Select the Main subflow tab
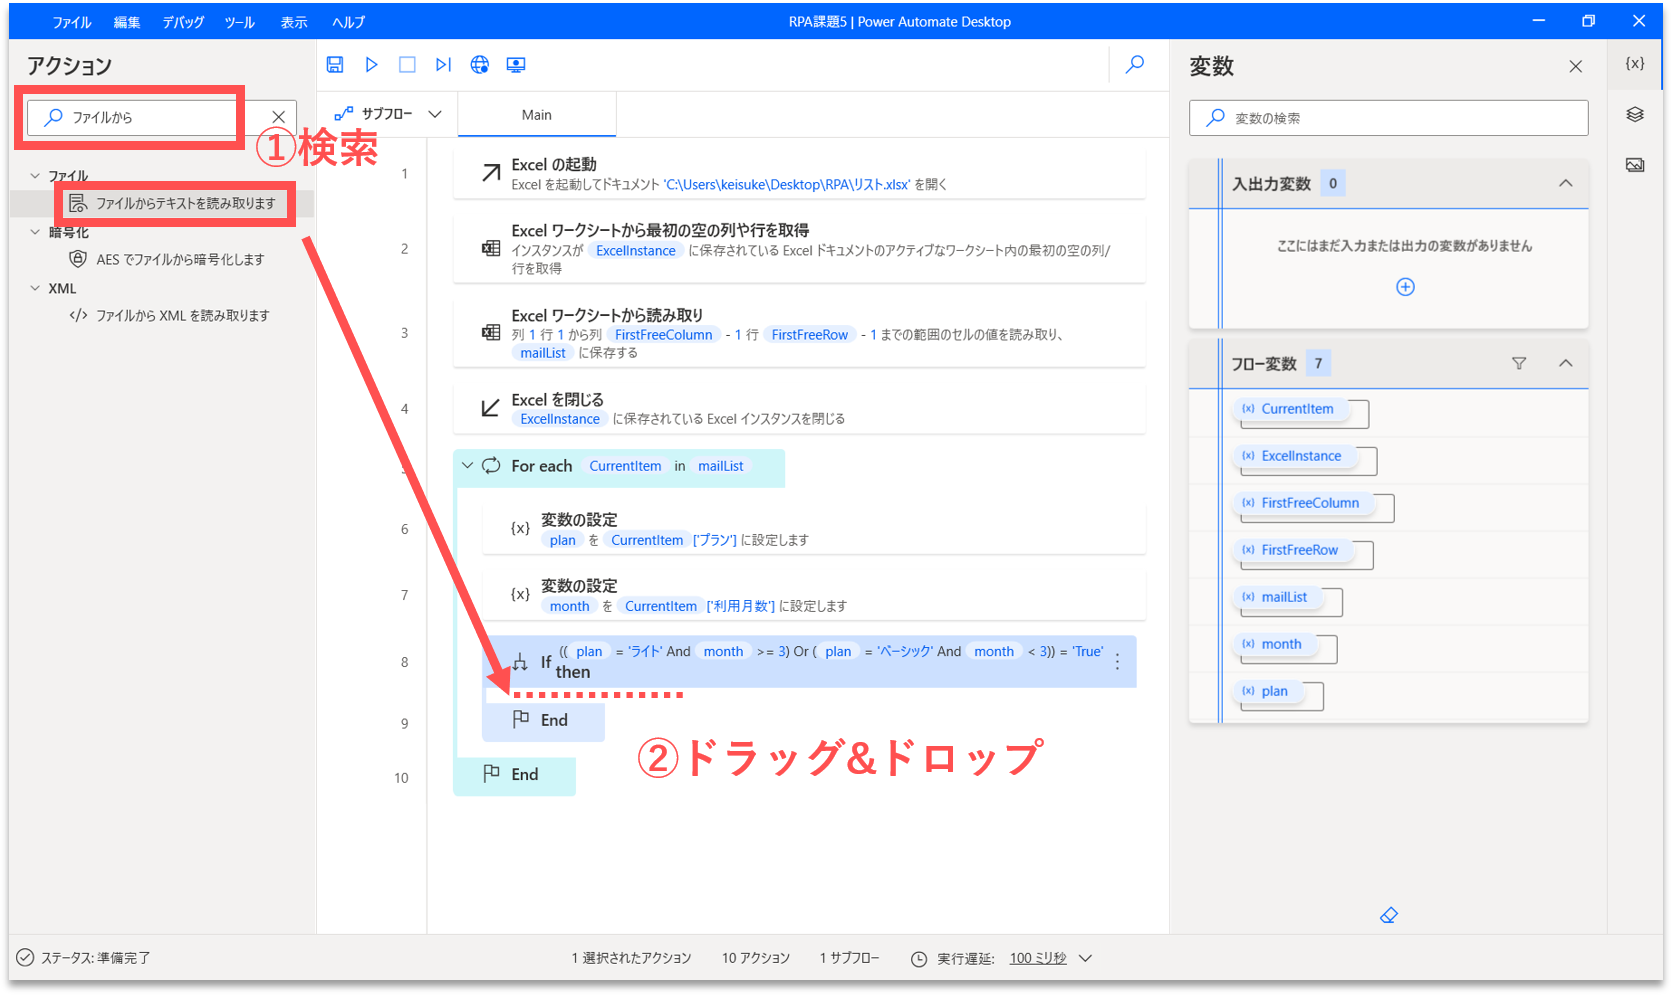Viewport: 1672px width, 995px height. 536,115
